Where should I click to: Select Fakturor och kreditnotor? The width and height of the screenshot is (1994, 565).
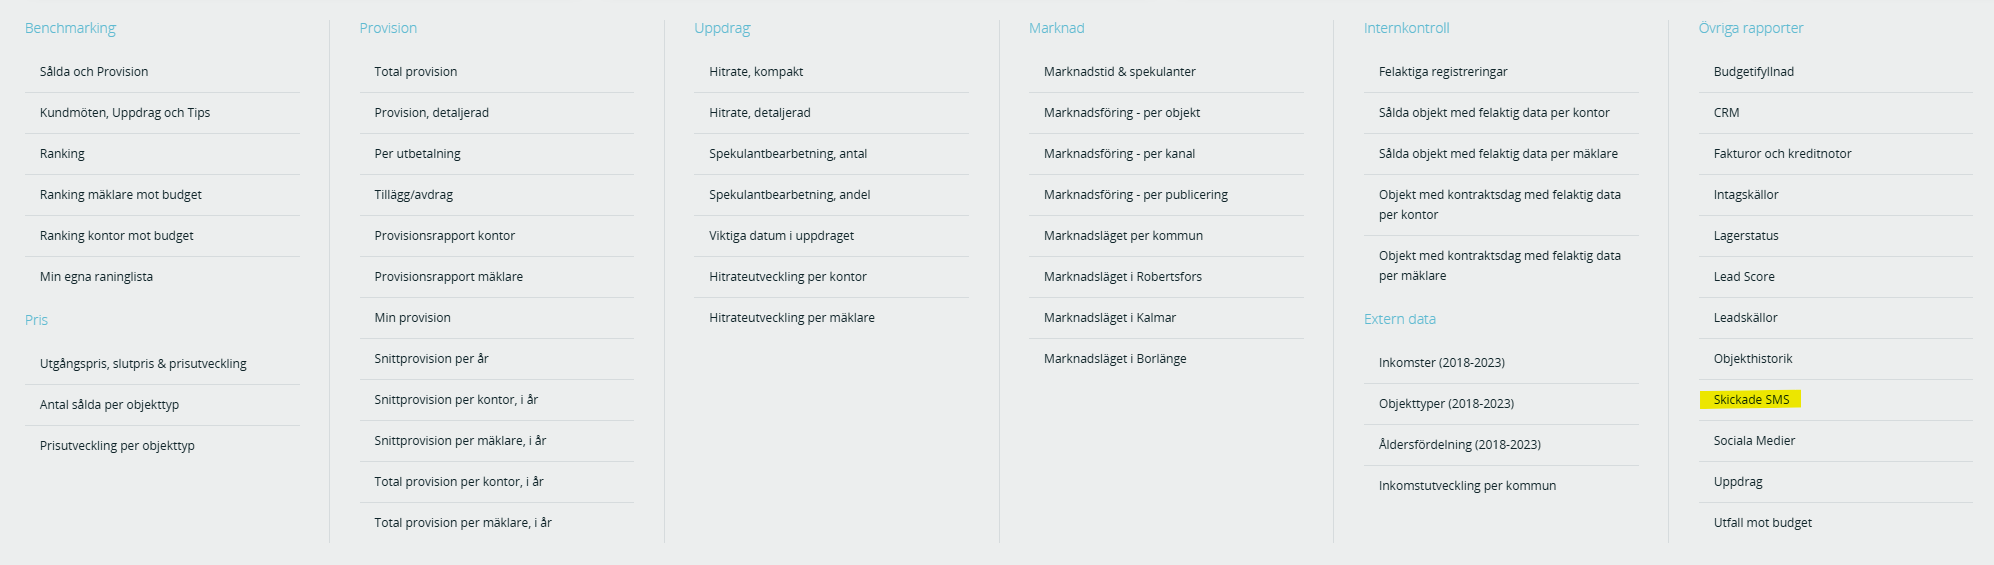(x=1782, y=154)
